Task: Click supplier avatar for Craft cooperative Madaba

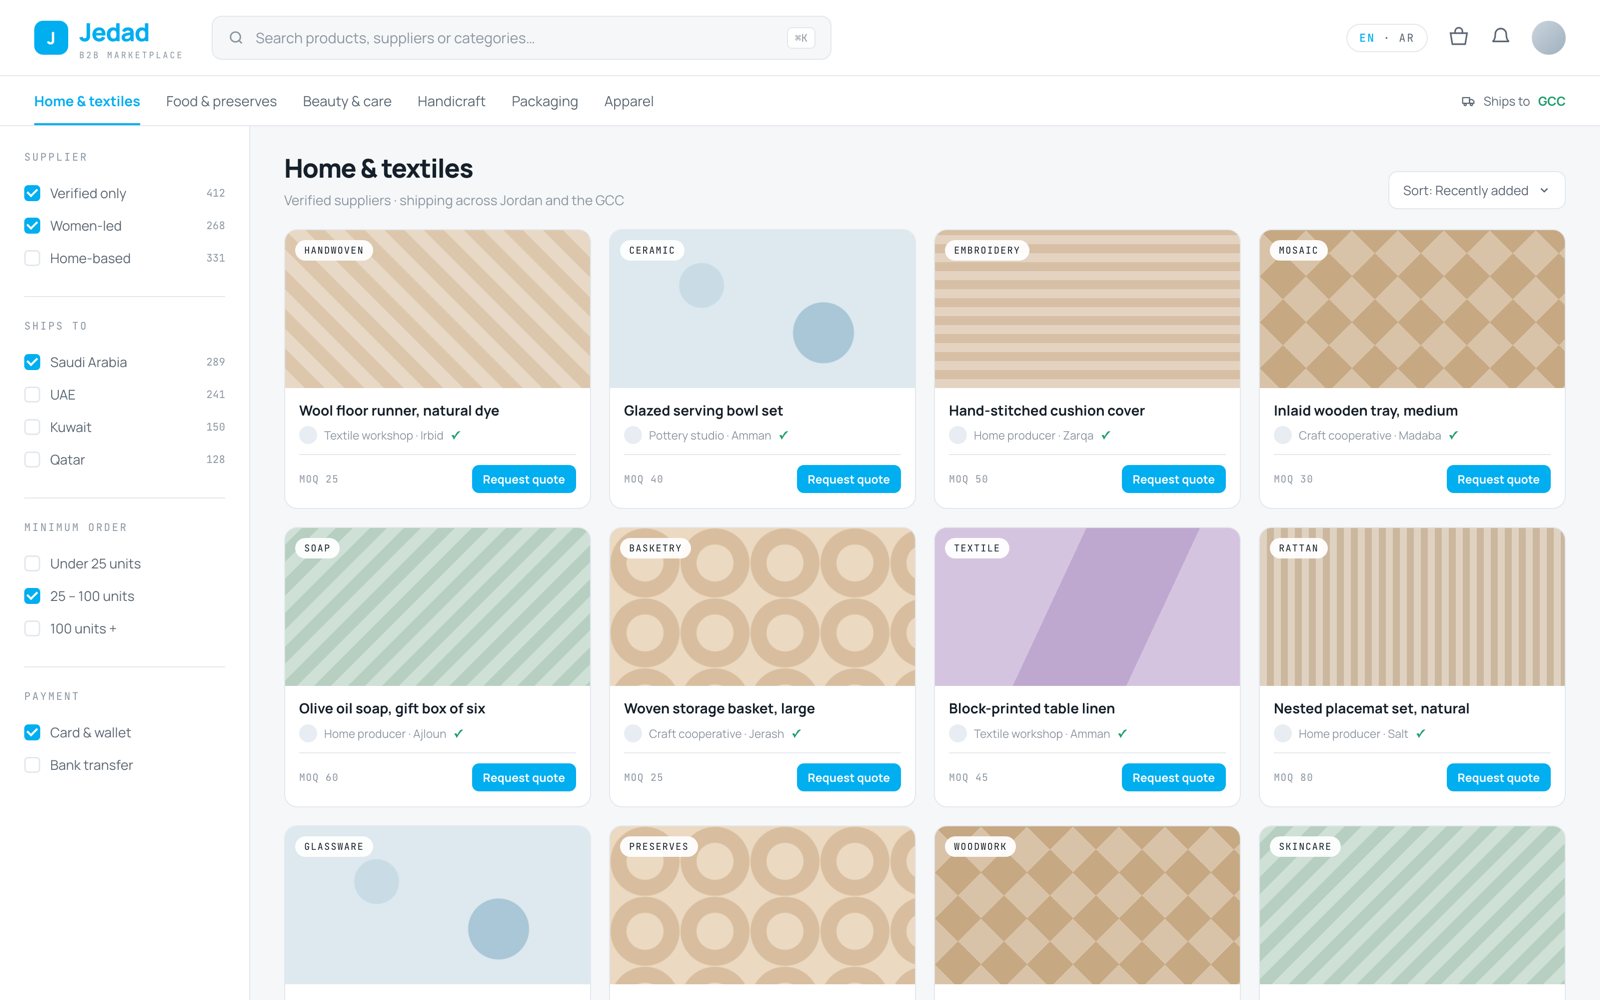Action: click(x=1283, y=435)
